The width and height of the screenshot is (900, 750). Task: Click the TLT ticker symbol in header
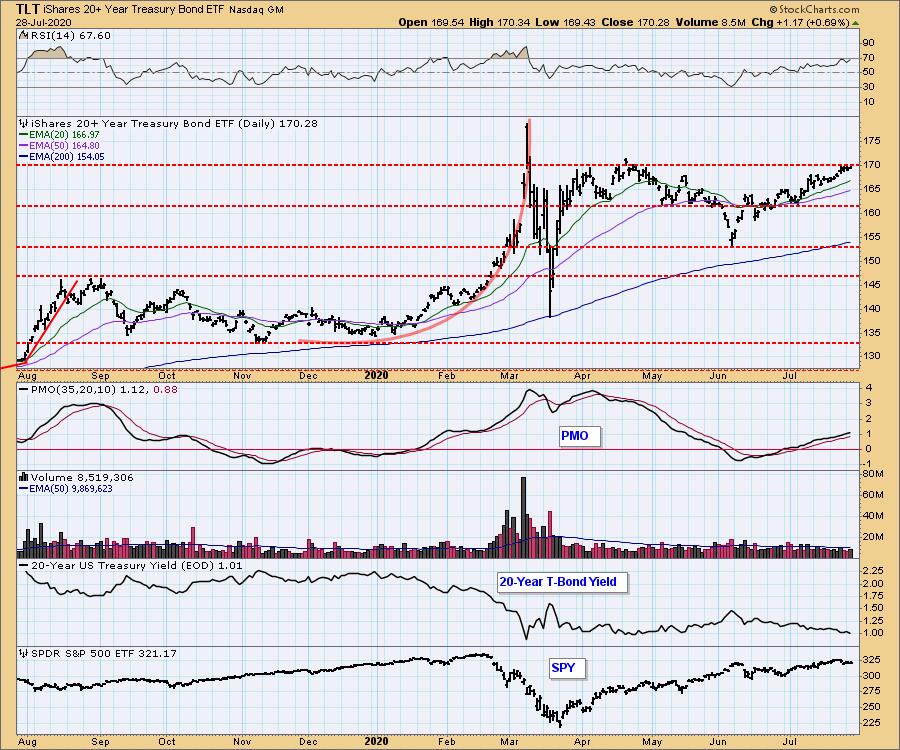[x=28, y=9]
